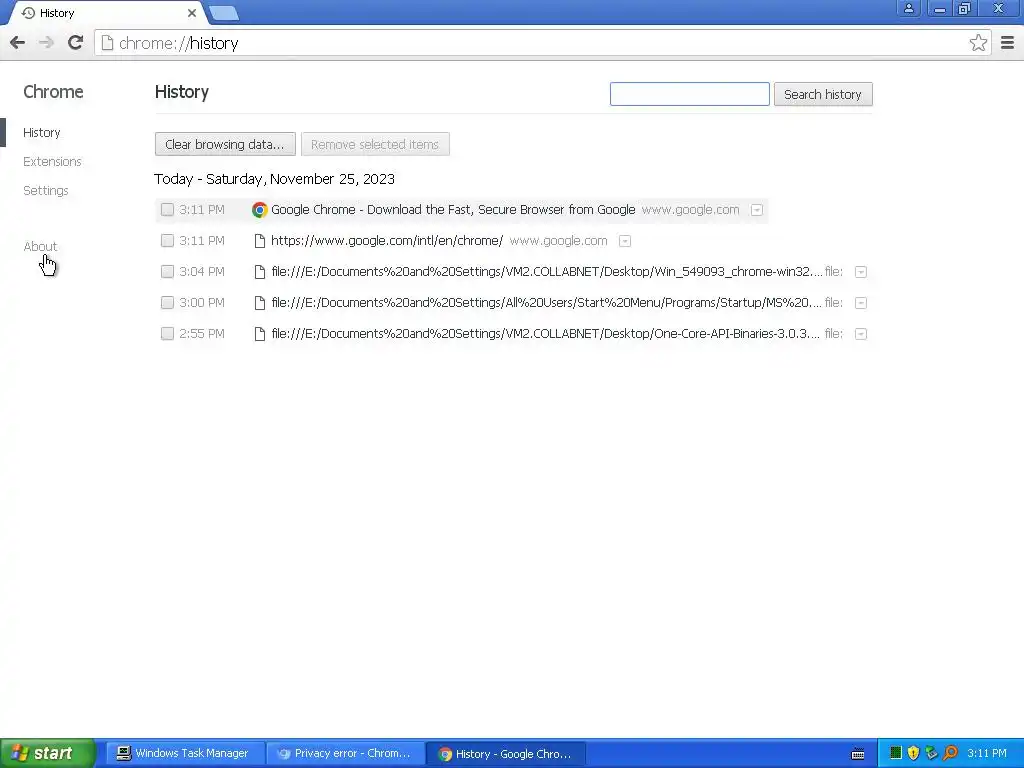Expand dropdown for Google Chrome download entry
1024x768 pixels.
click(757, 210)
